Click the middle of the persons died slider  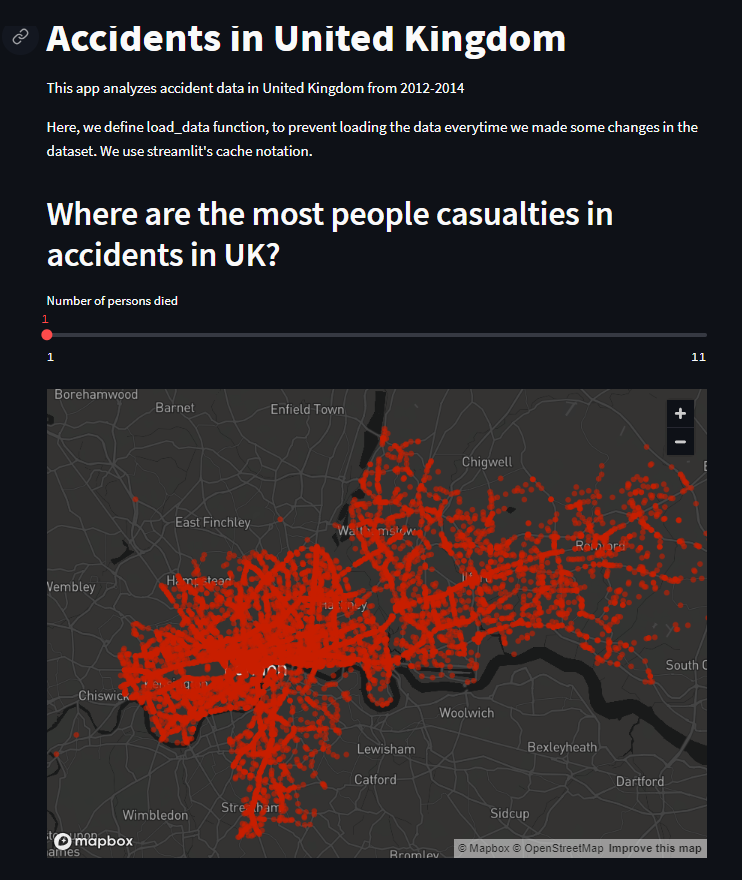click(x=377, y=335)
